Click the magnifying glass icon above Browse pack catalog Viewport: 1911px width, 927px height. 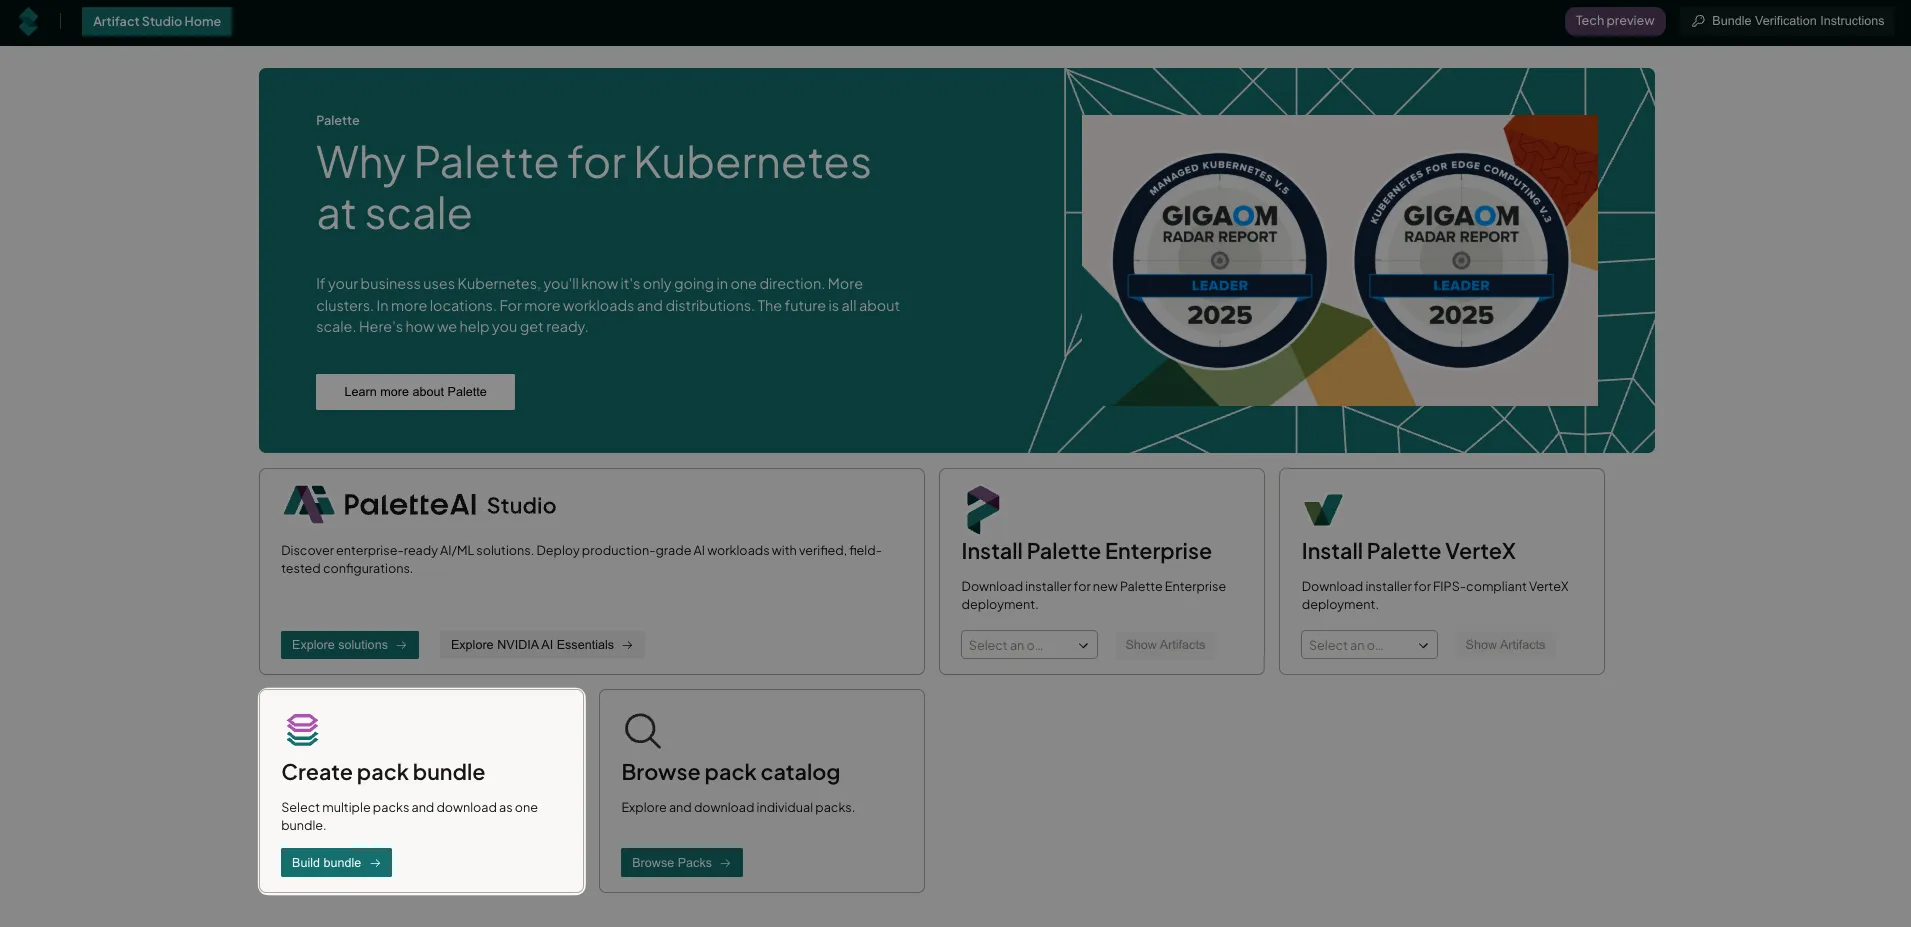(x=641, y=730)
